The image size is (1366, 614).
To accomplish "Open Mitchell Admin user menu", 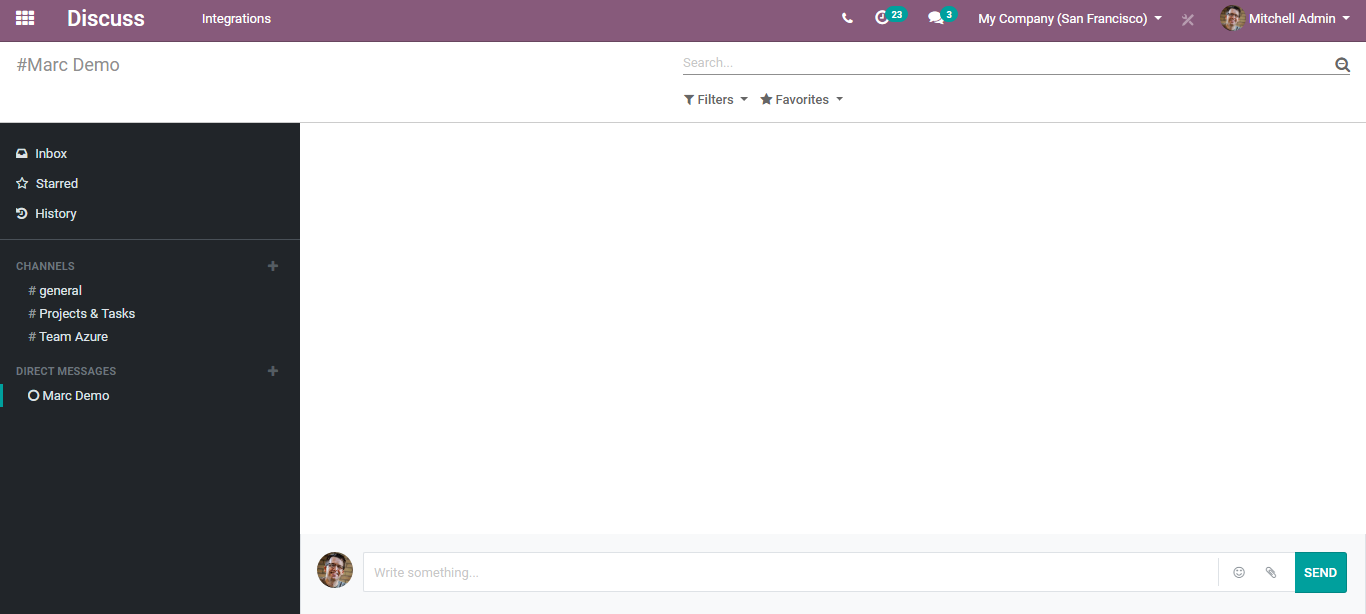I will (x=1284, y=18).
